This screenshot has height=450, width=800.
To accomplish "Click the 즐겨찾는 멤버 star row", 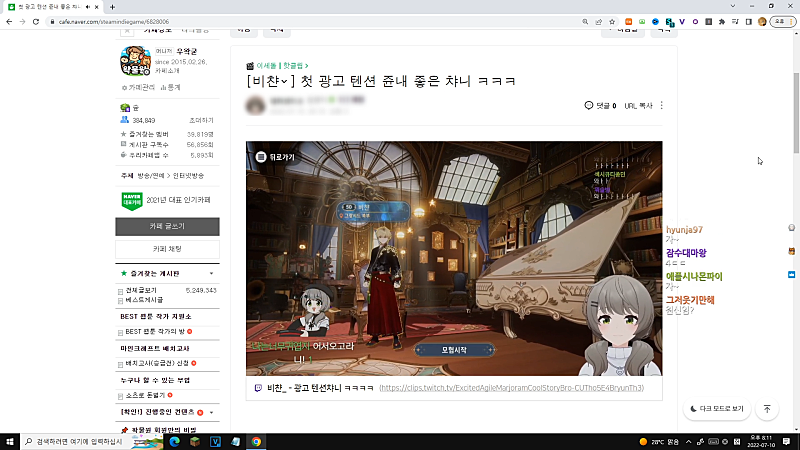I will coord(167,134).
